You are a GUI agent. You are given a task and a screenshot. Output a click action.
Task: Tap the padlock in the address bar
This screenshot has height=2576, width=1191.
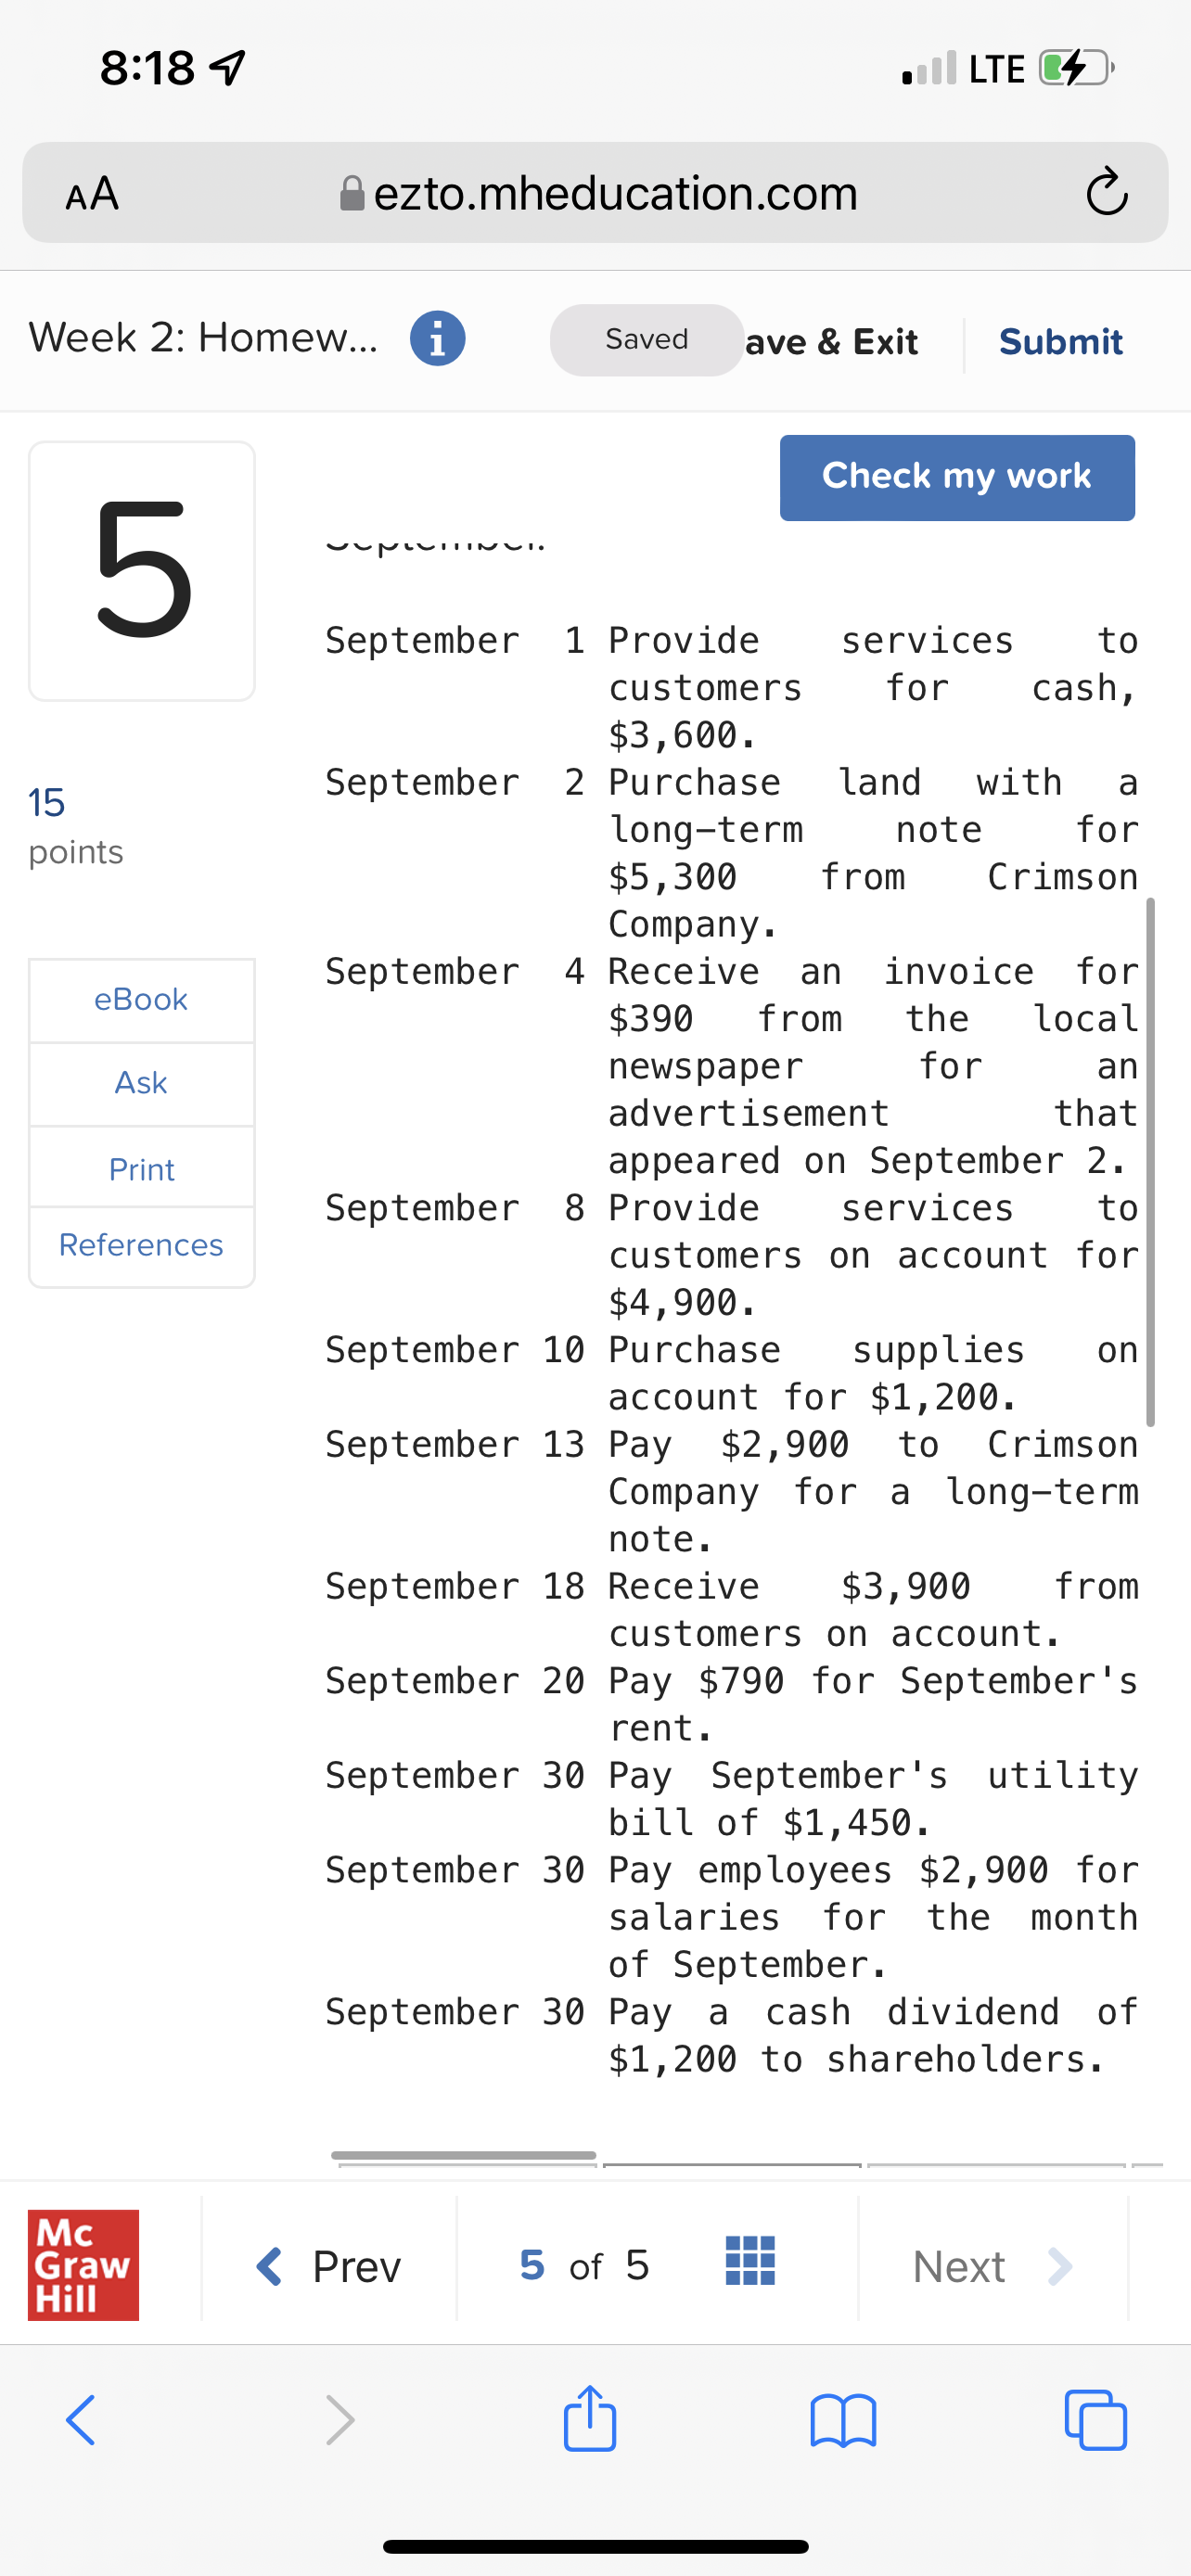[352, 193]
